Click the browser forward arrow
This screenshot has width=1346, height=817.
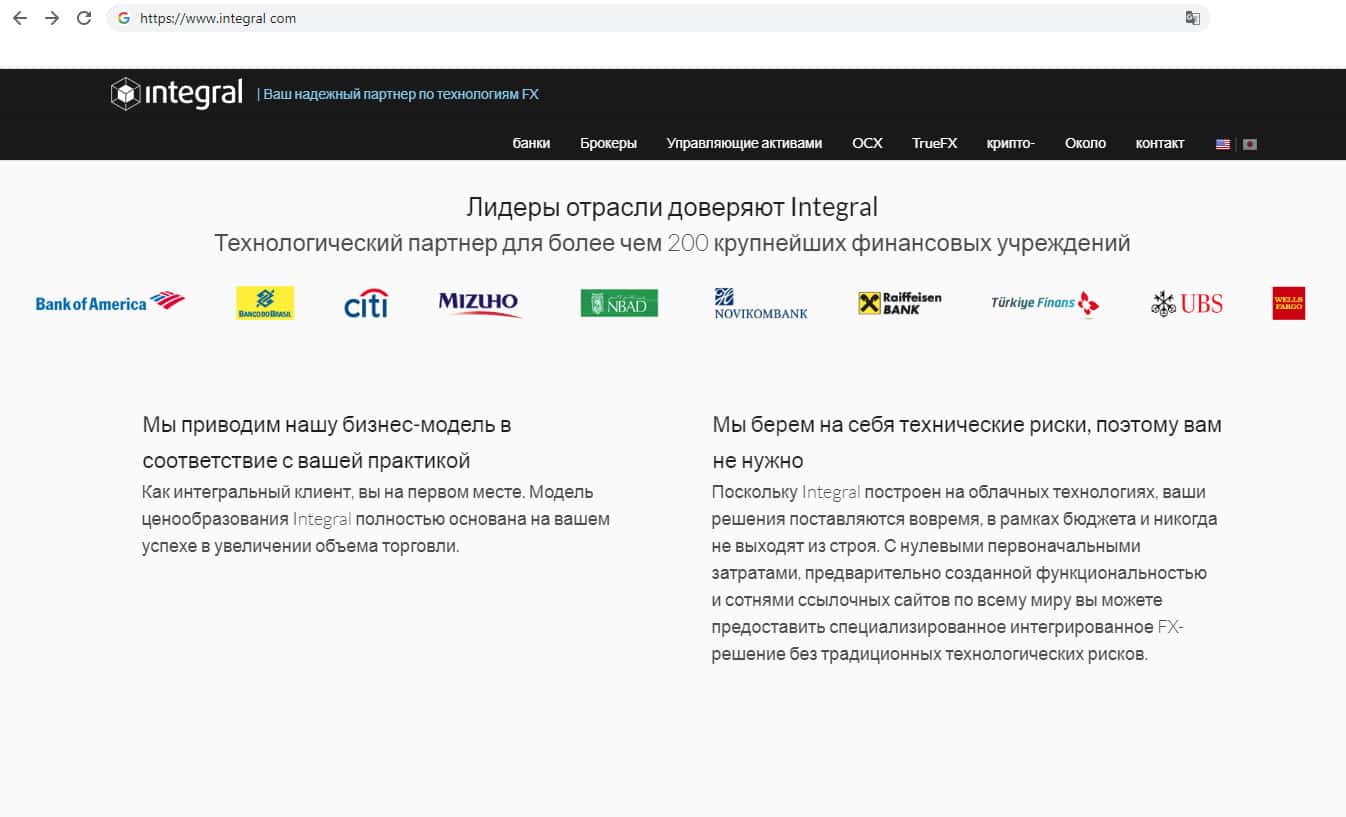52,18
